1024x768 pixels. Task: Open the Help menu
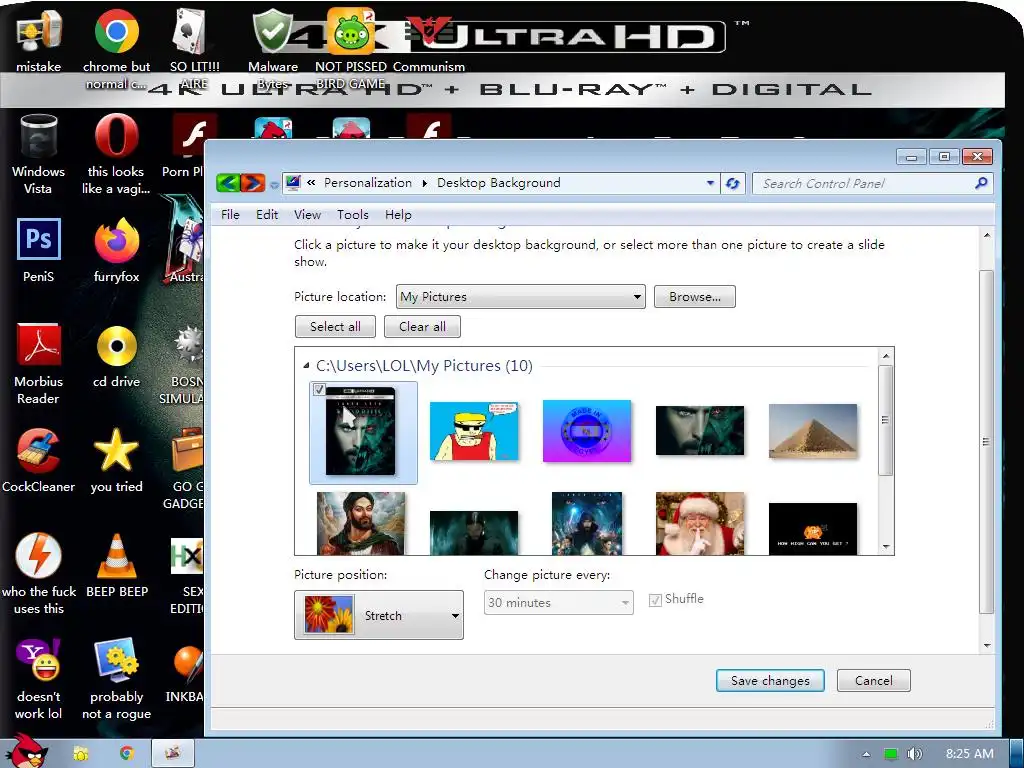coord(398,215)
